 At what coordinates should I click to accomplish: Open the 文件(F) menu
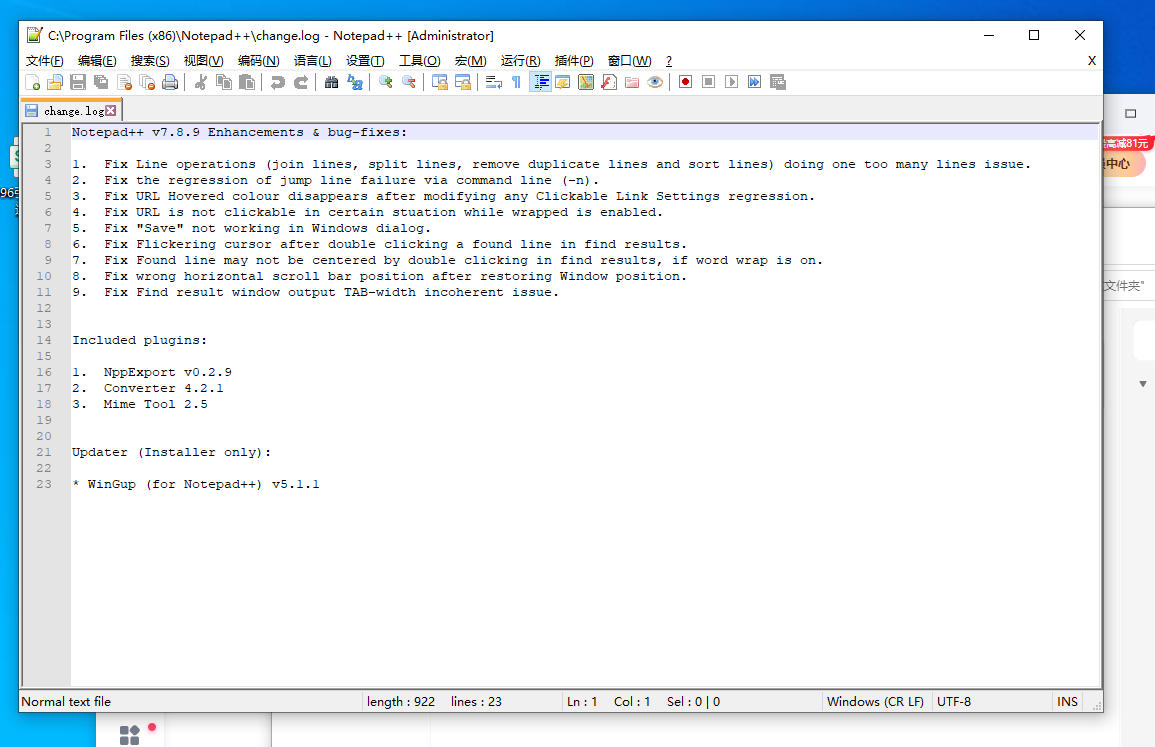coord(44,60)
